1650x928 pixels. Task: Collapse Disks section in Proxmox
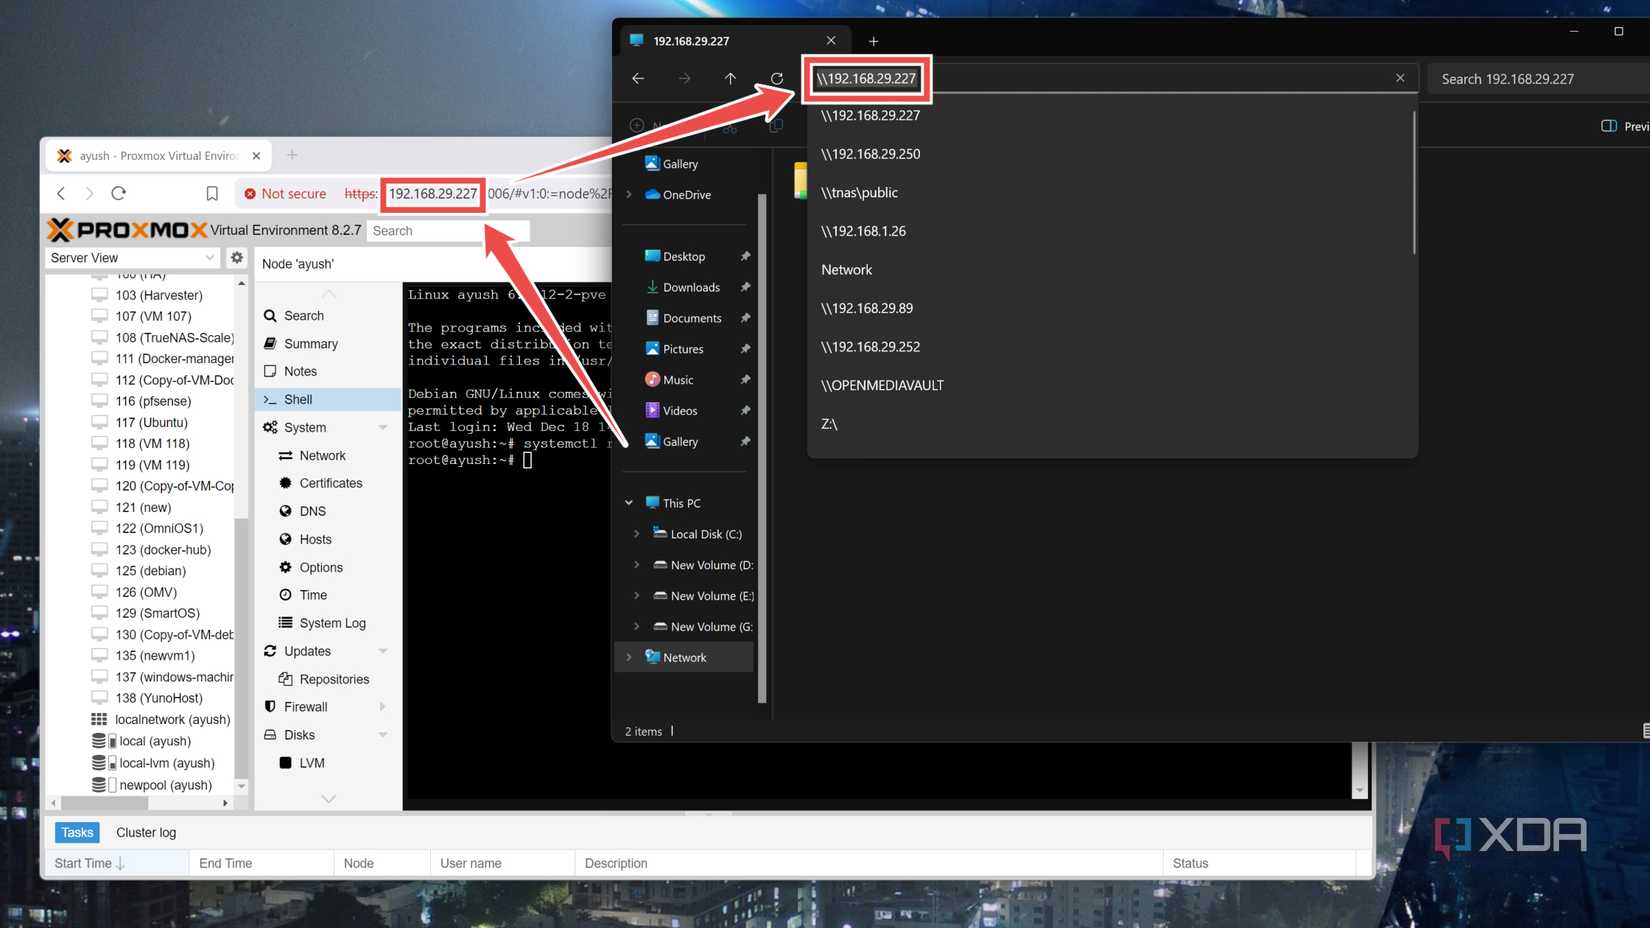383,735
